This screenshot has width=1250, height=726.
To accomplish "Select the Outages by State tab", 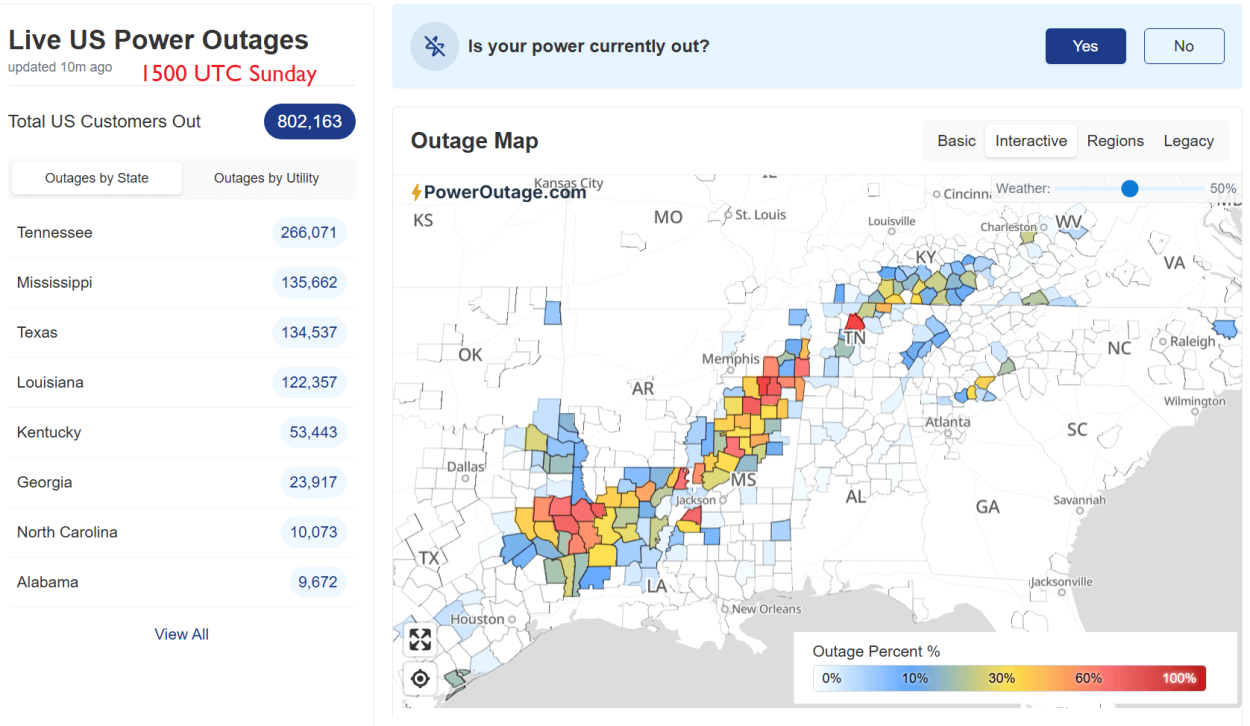I will pyautogui.click(x=96, y=177).
